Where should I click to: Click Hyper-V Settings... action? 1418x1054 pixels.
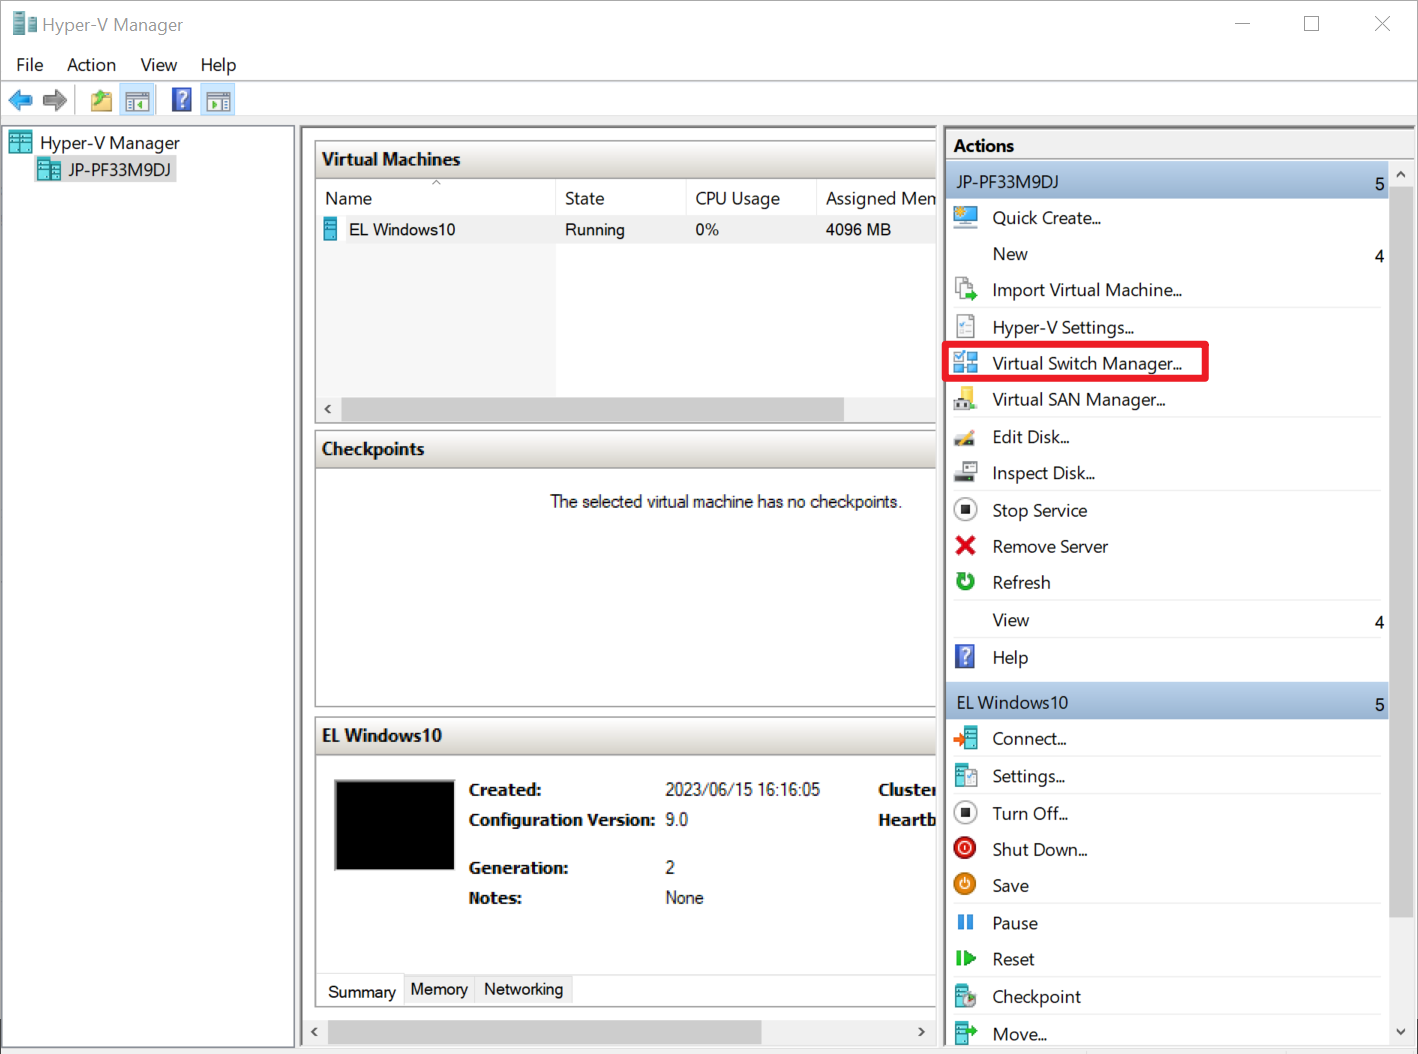tap(1063, 327)
